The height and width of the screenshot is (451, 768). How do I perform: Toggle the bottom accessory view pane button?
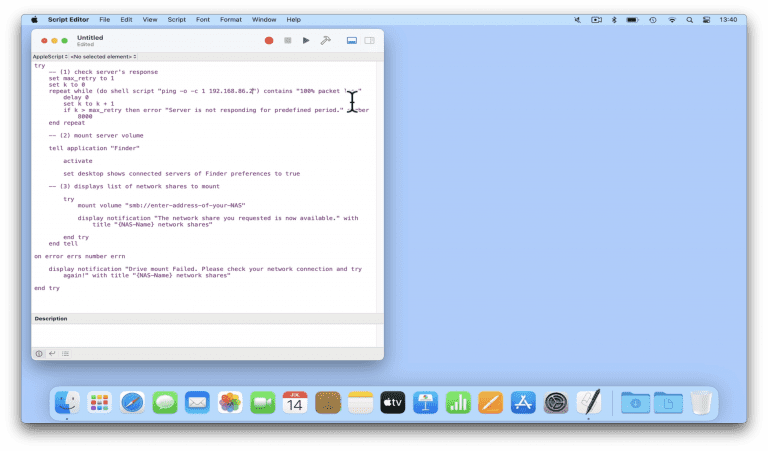tap(352, 41)
